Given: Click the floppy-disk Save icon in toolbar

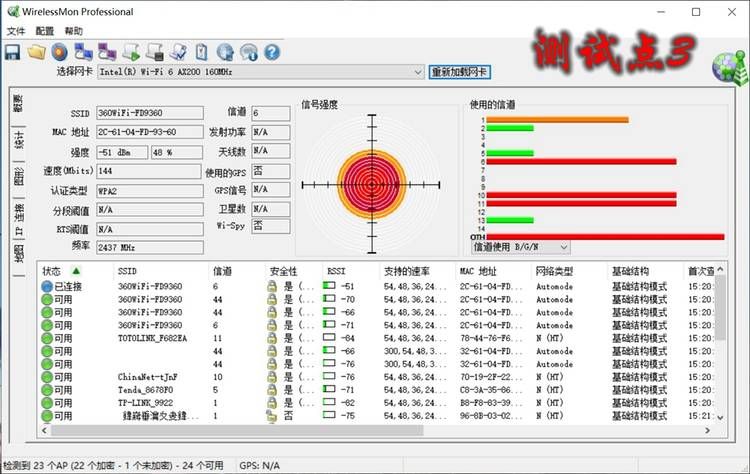Looking at the screenshot, I should 12,52.
